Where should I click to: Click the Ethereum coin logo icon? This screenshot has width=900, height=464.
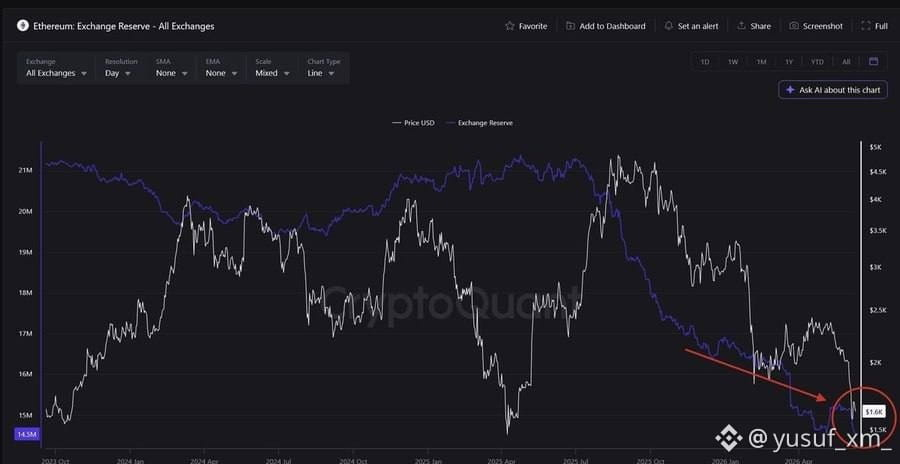click(x=22, y=26)
